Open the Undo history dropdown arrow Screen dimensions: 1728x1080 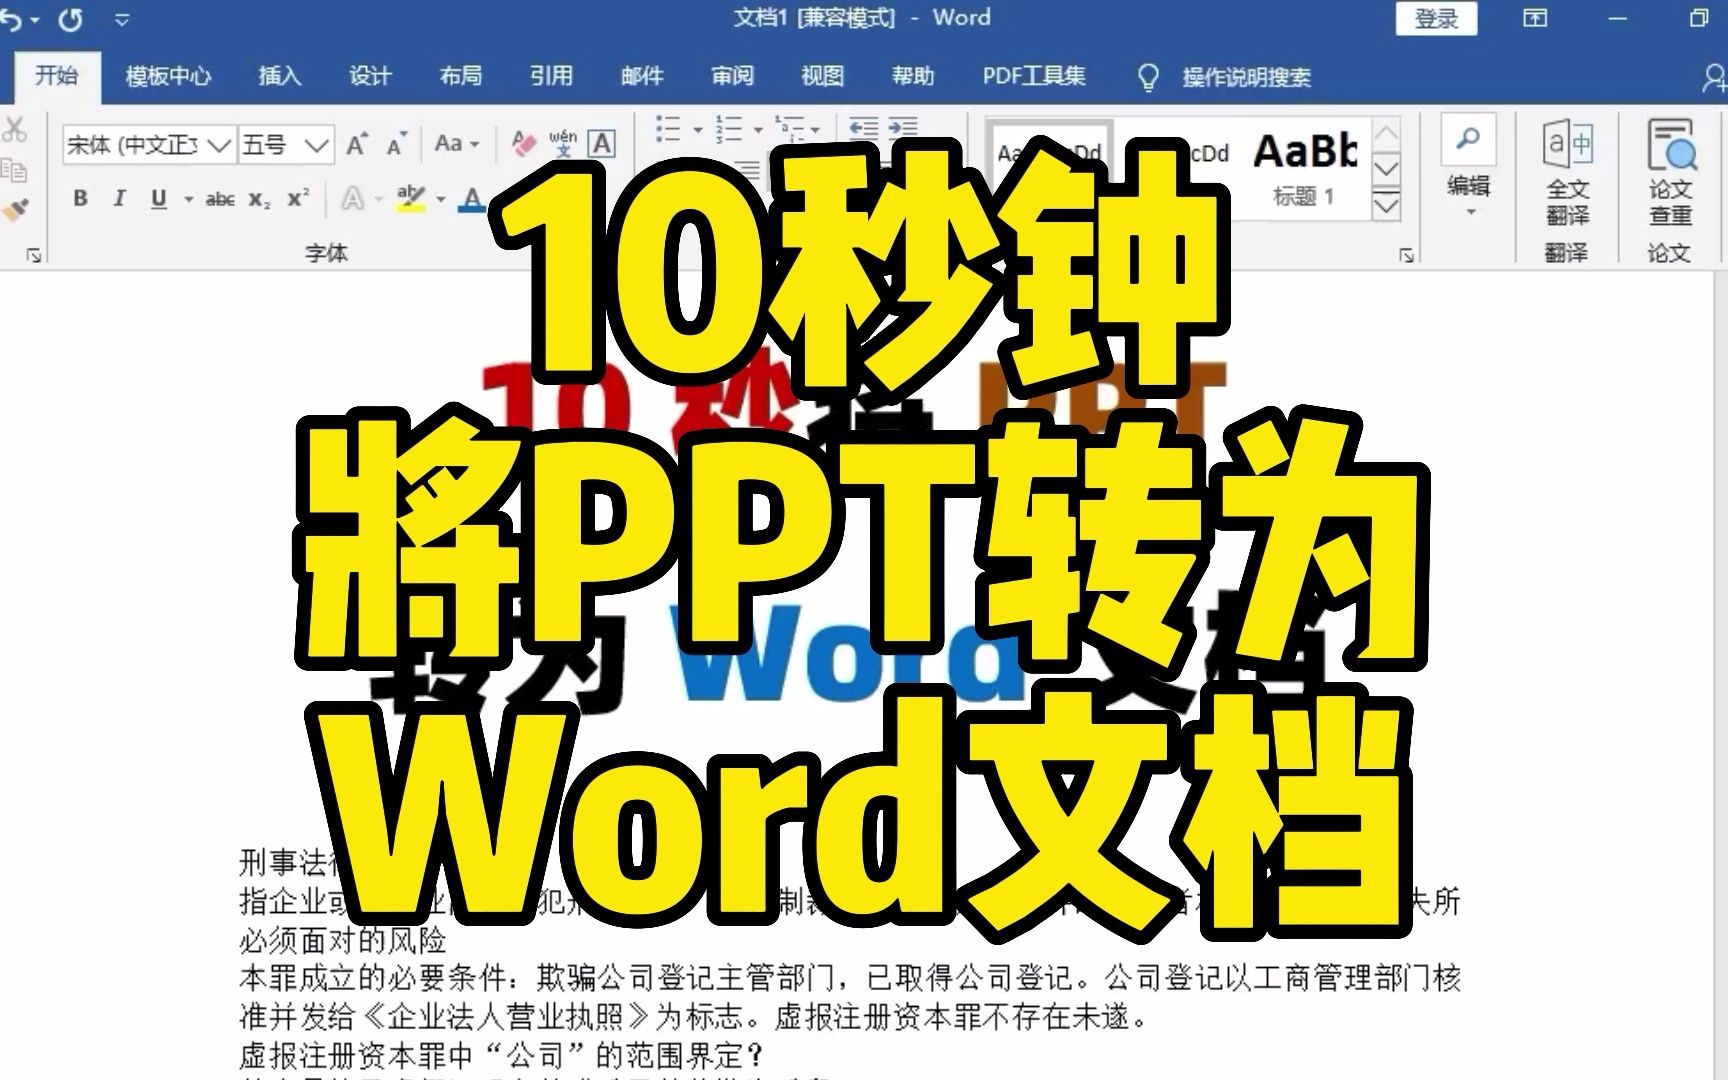(34, 20)
